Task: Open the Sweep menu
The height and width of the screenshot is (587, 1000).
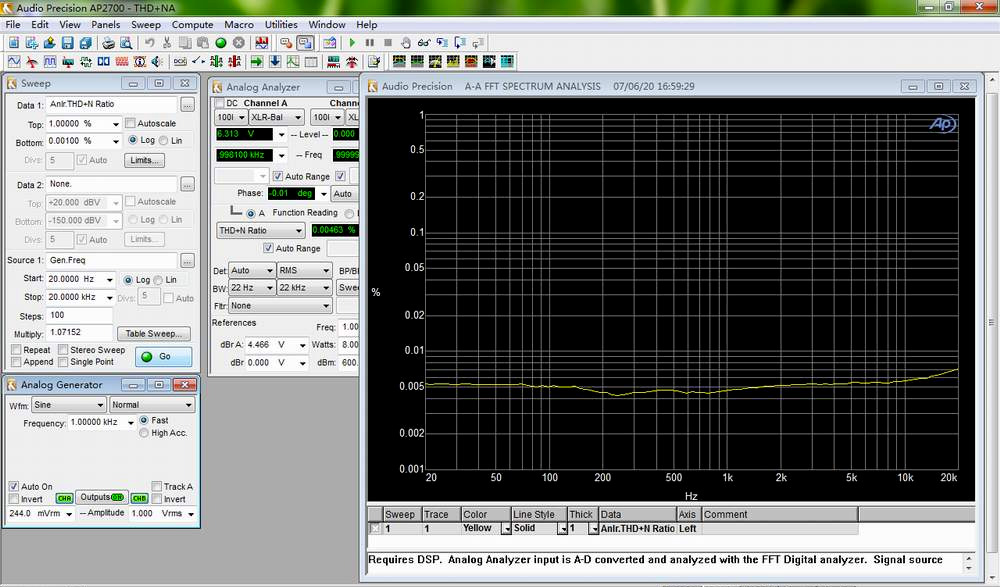Action: click(146, 24)
